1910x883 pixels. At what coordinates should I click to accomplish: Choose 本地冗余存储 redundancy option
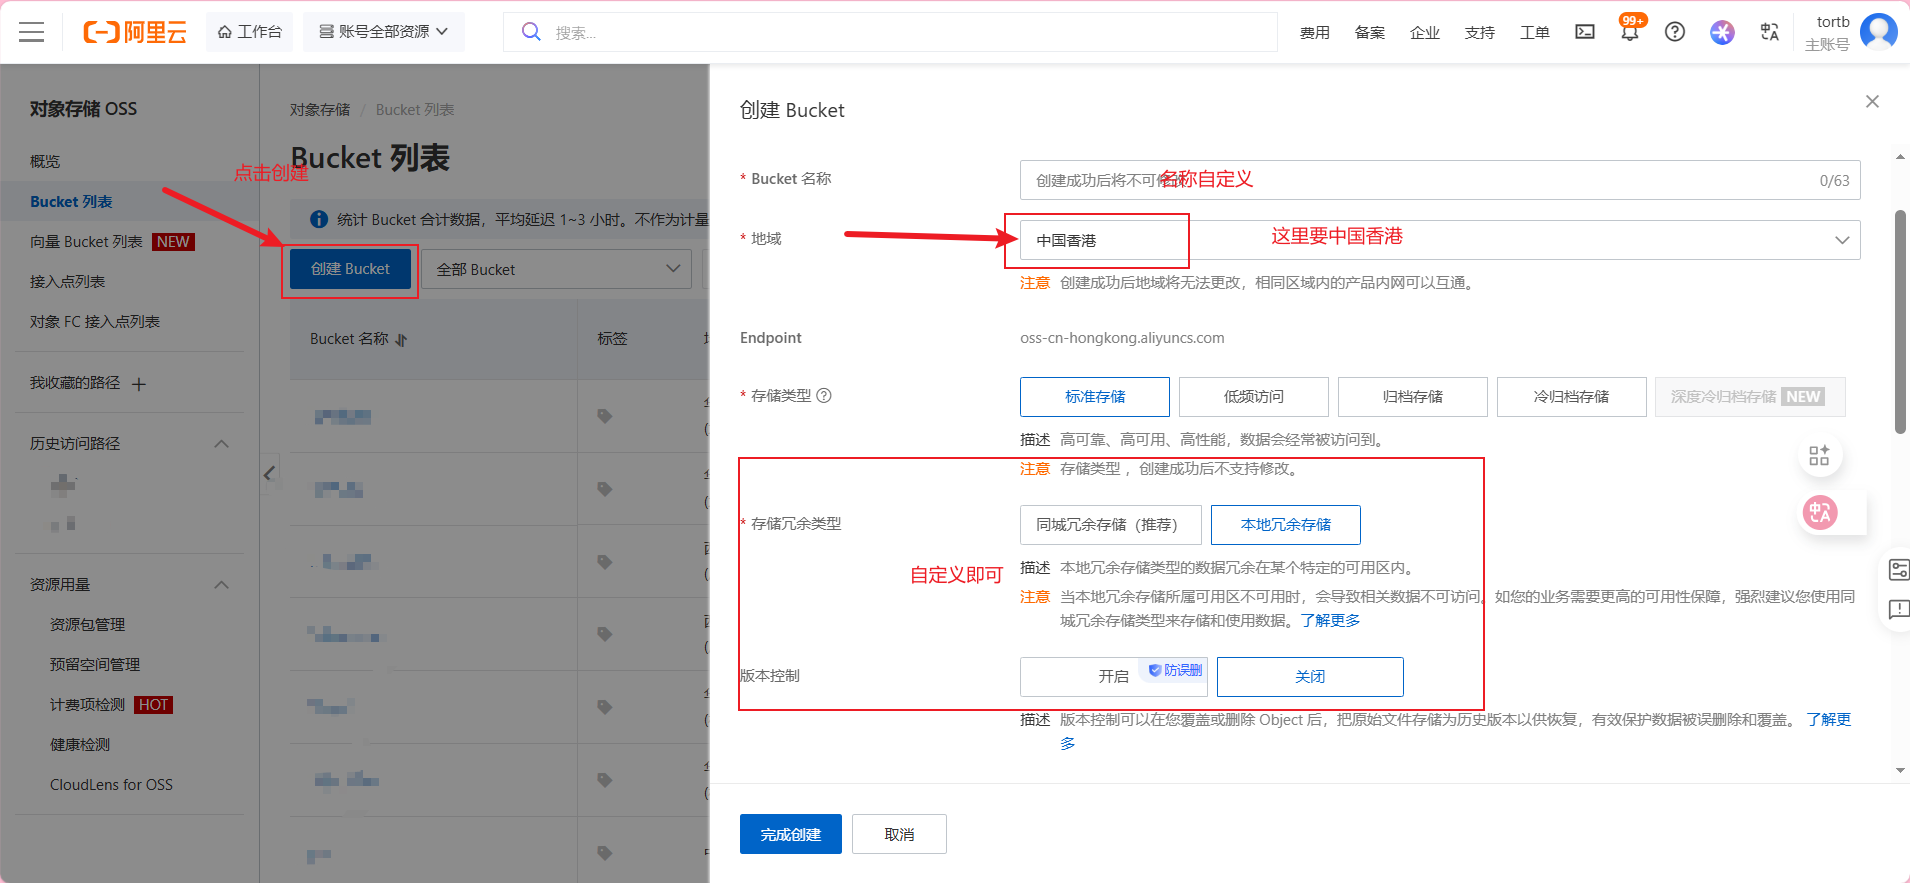click(x=1285, y=525)
